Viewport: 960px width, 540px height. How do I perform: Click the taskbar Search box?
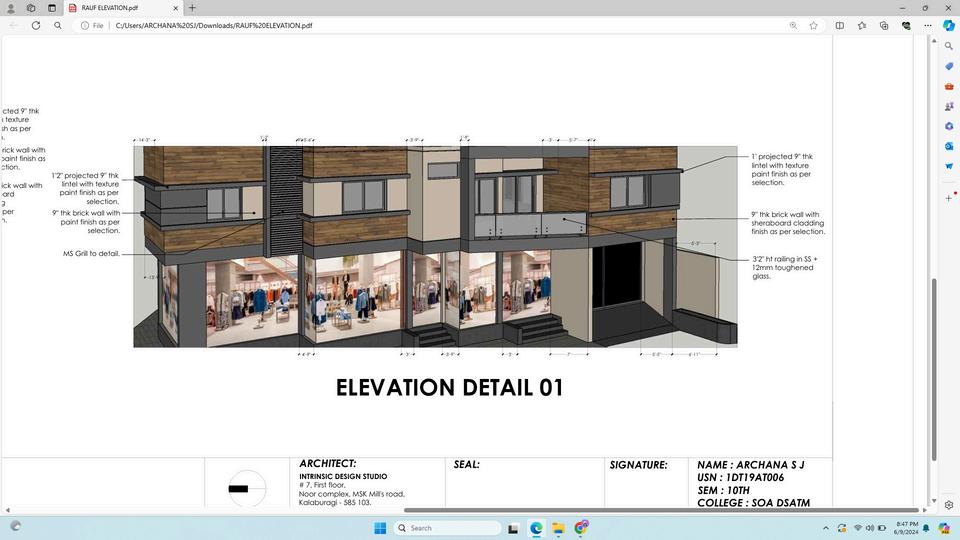pos(447,528)
